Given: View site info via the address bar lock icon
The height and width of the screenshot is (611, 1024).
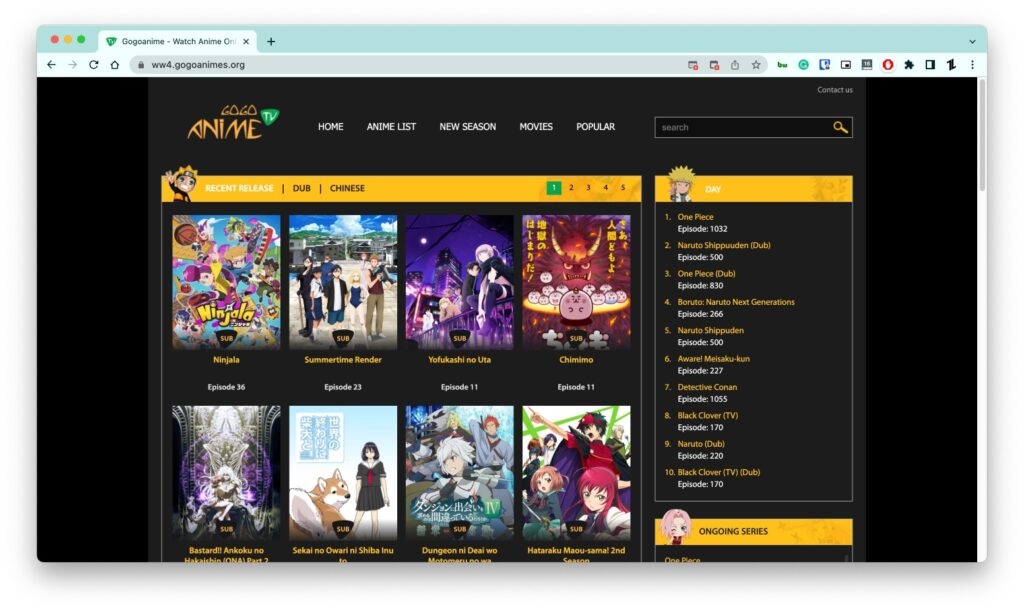Looking at the screenshot, I should (140, 65).
